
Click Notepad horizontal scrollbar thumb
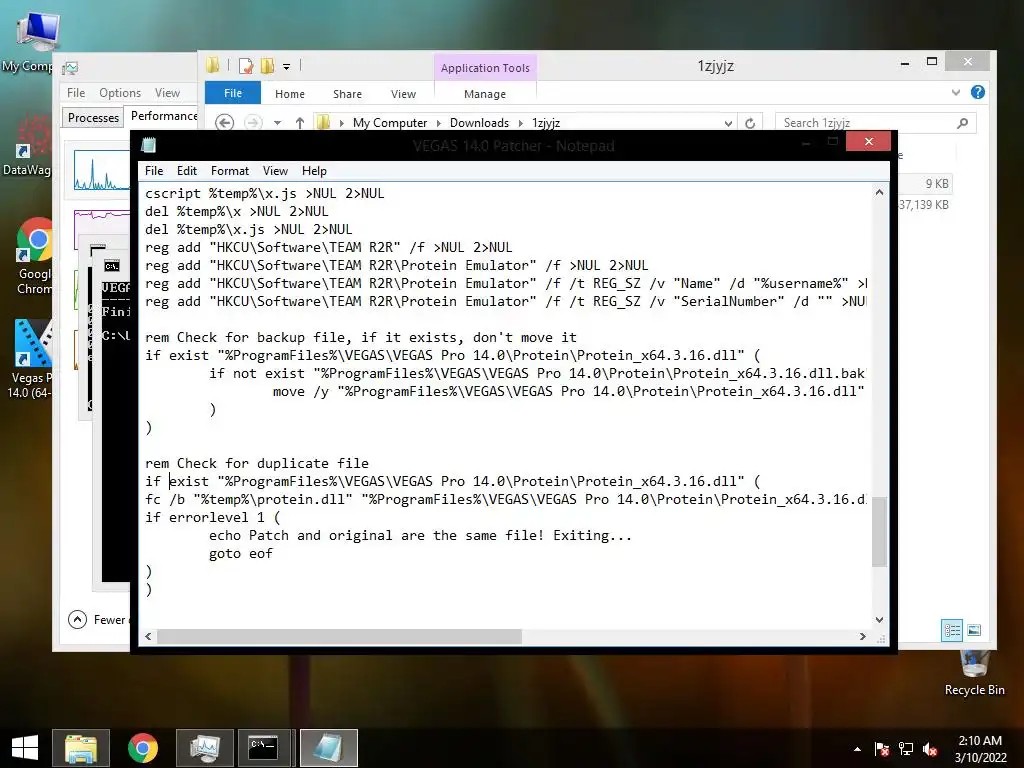pos(340,636)
